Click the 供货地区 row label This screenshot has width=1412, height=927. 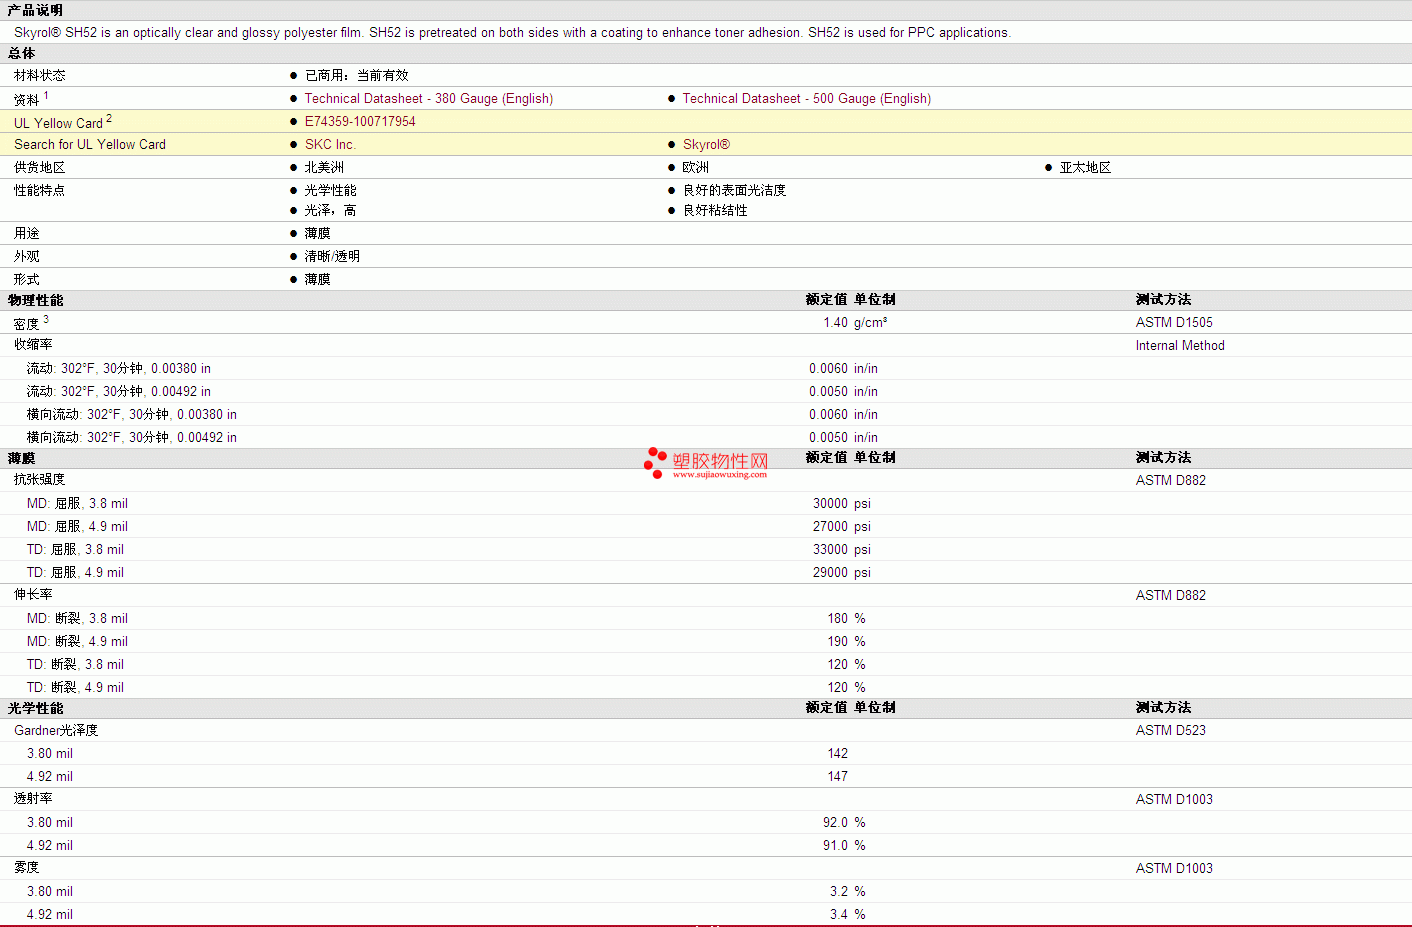(x=40, y=167)
